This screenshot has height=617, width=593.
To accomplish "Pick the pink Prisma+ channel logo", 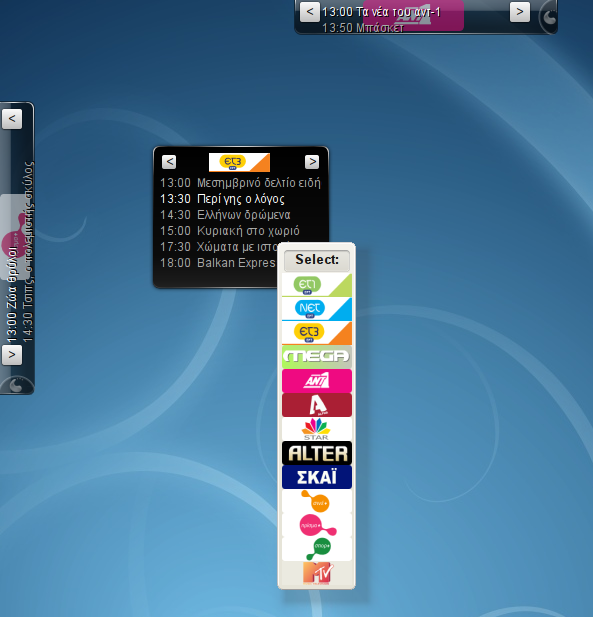I will (317, 525).
